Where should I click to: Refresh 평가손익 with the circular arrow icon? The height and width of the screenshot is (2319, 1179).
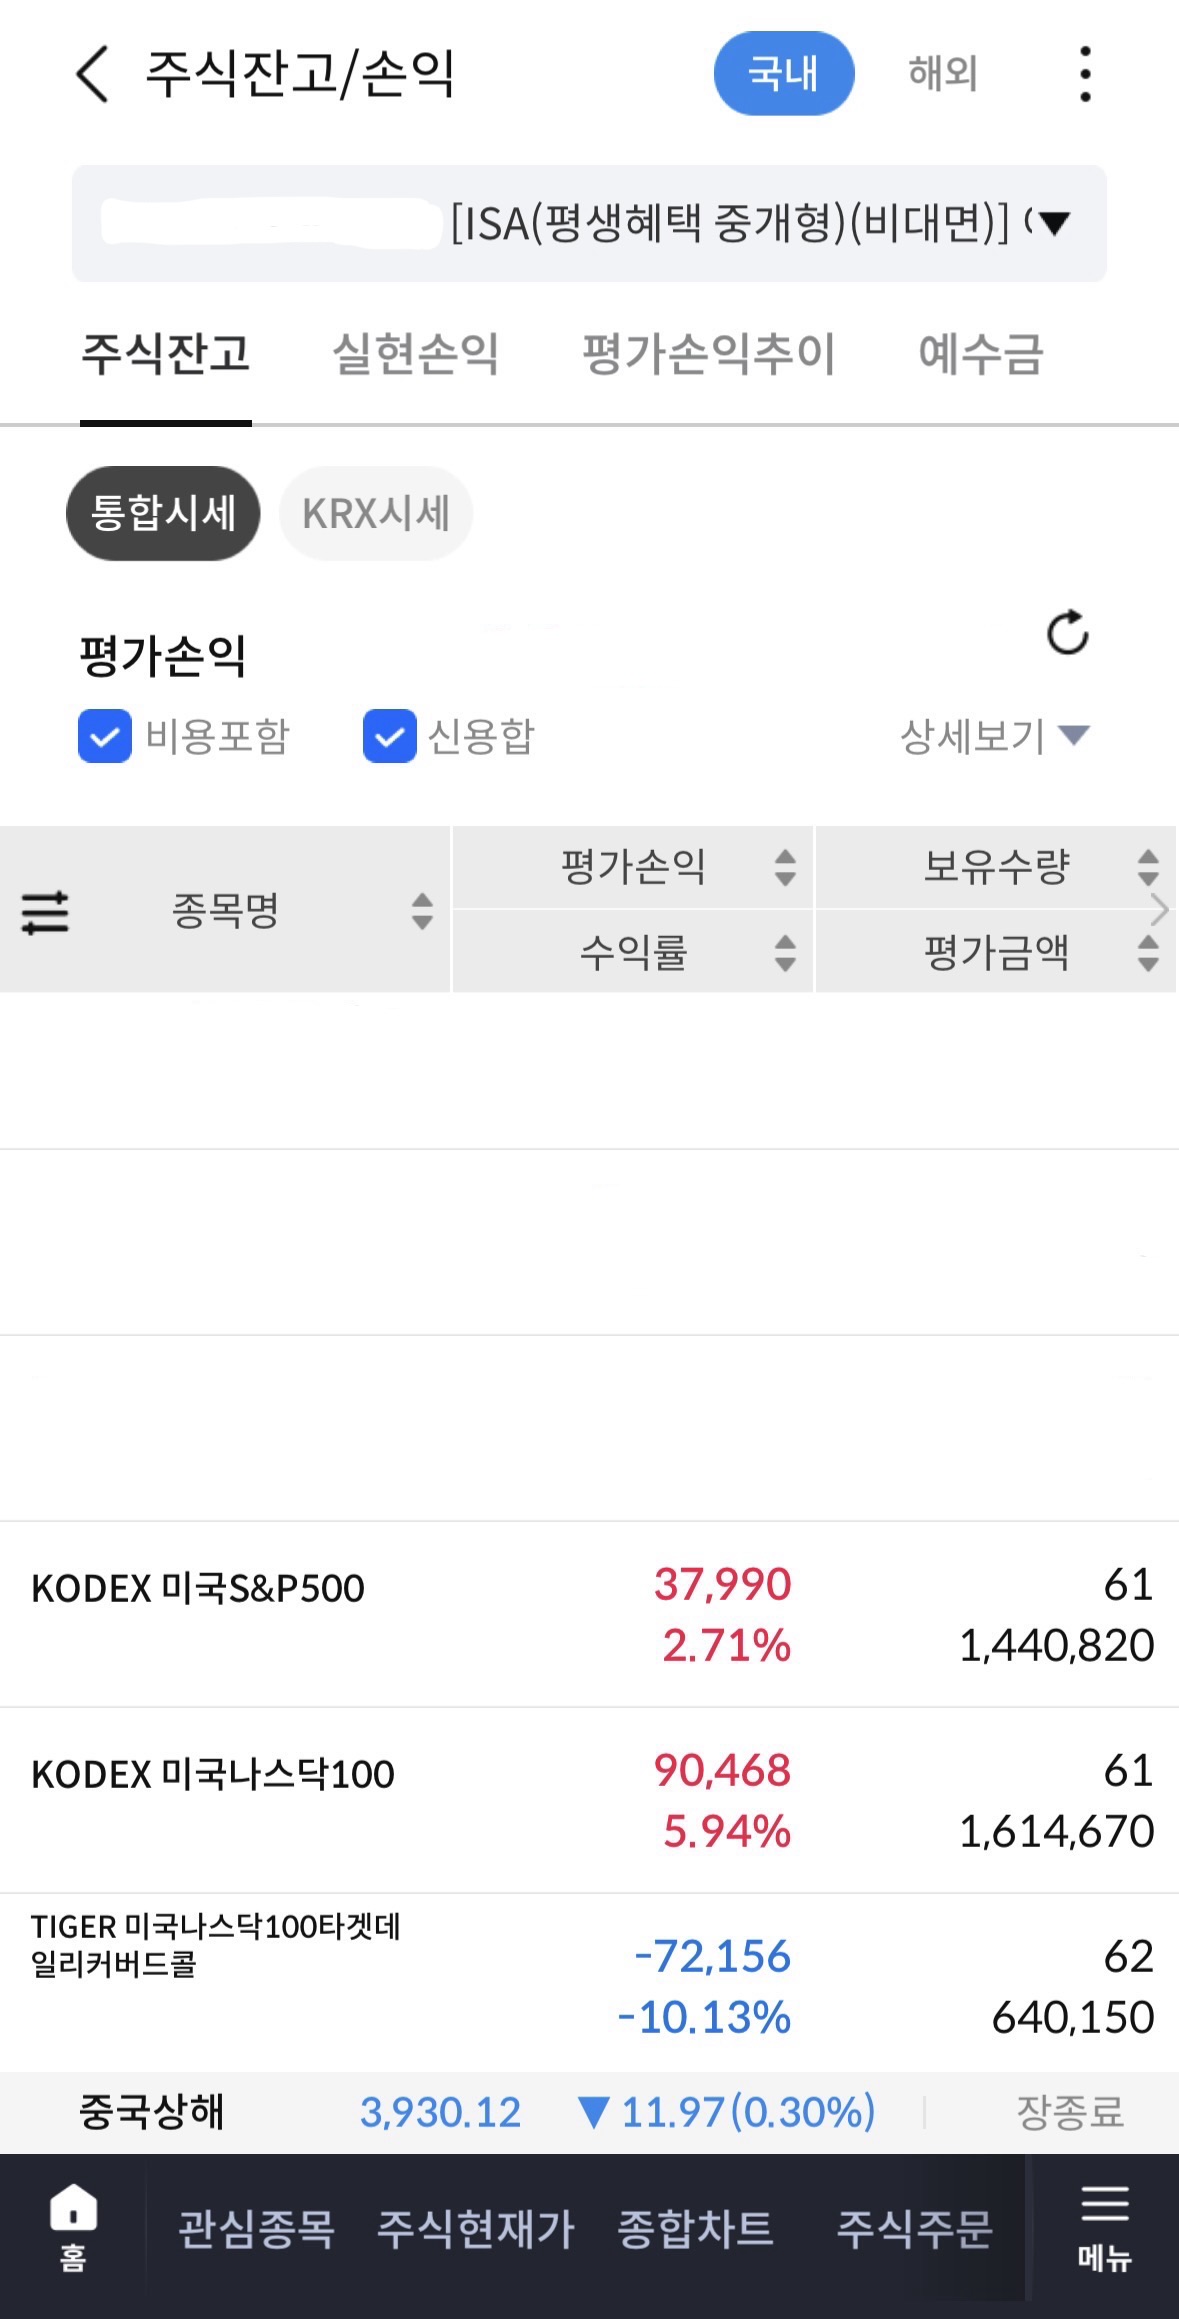pos(1067,632)
